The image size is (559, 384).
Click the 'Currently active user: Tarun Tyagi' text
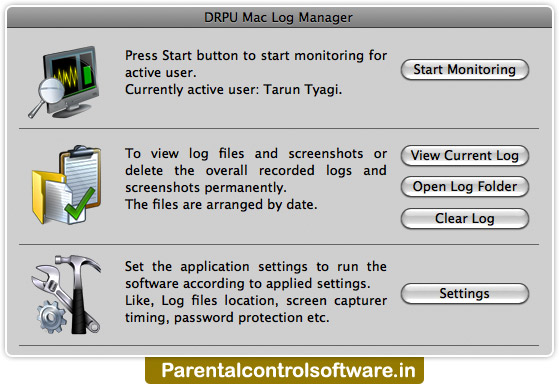click(234, 89)
